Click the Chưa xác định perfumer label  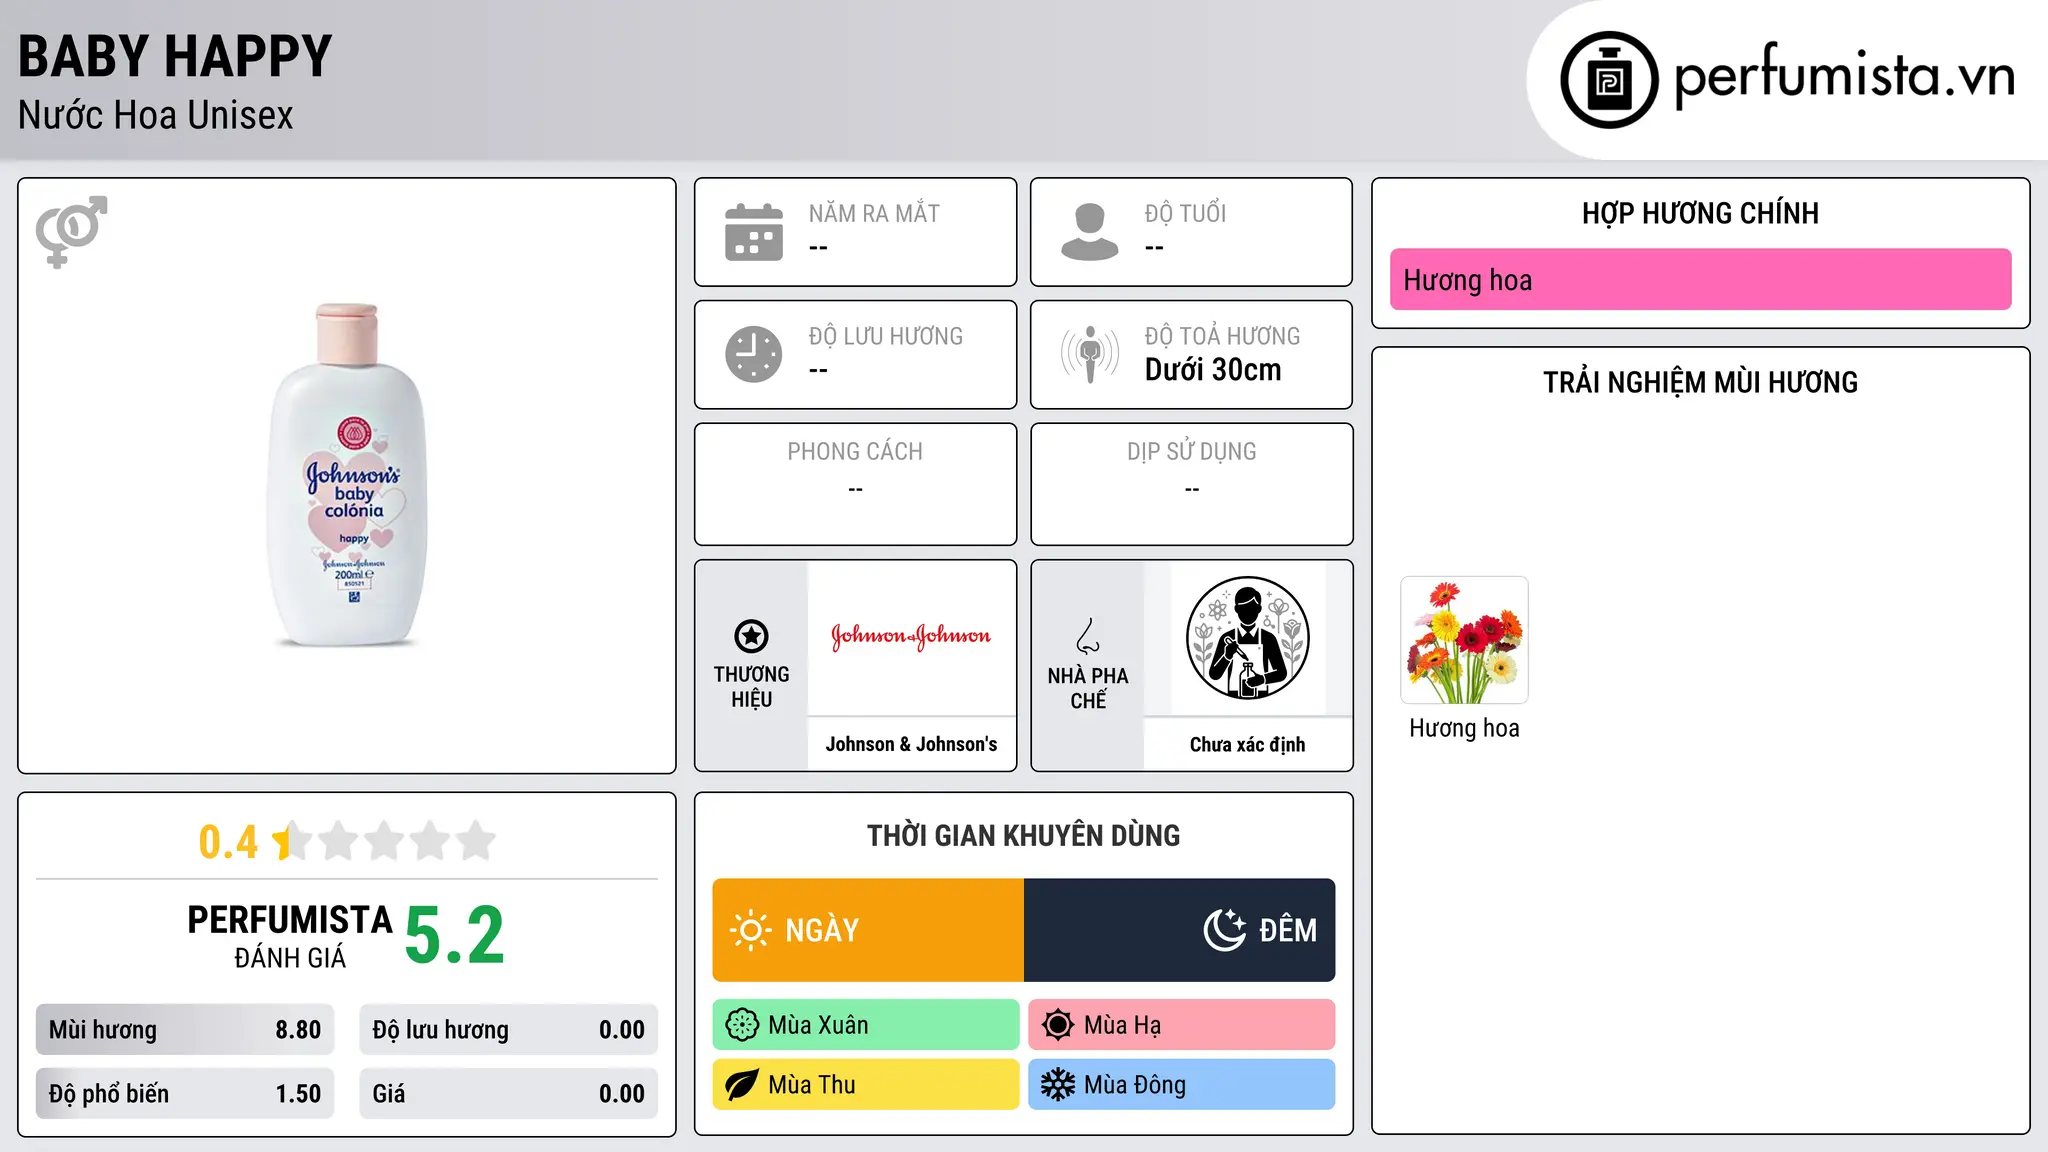pos(1247,745)
